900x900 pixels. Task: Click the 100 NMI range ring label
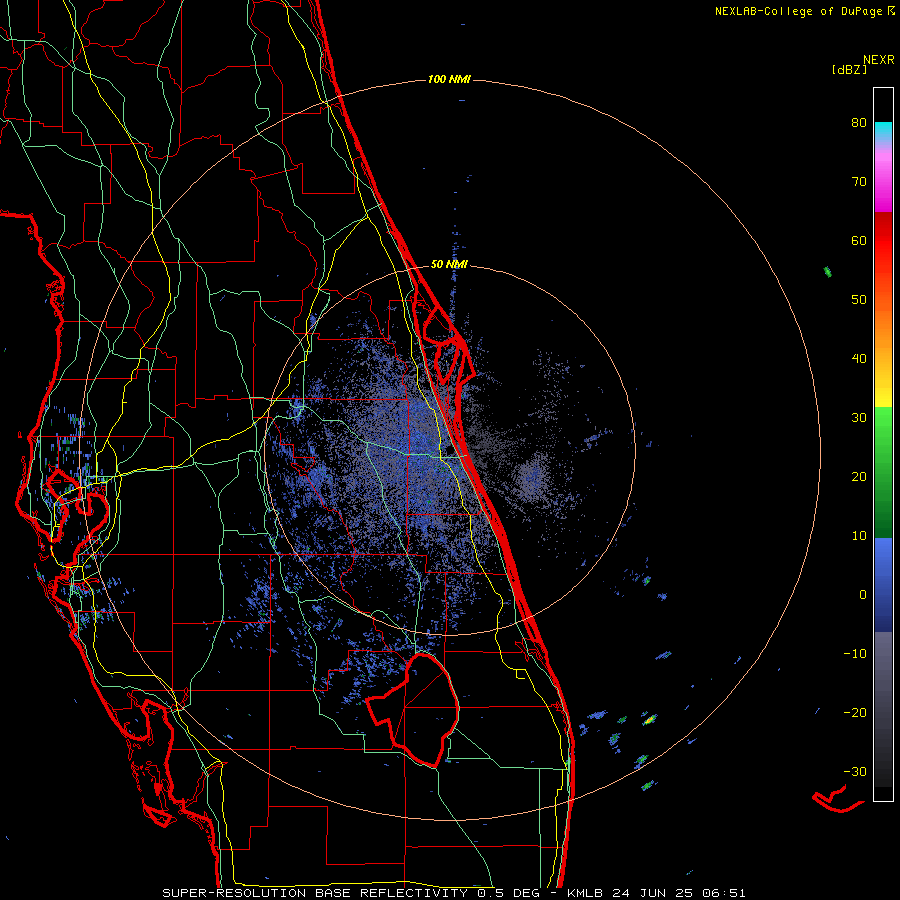point(449,79)
